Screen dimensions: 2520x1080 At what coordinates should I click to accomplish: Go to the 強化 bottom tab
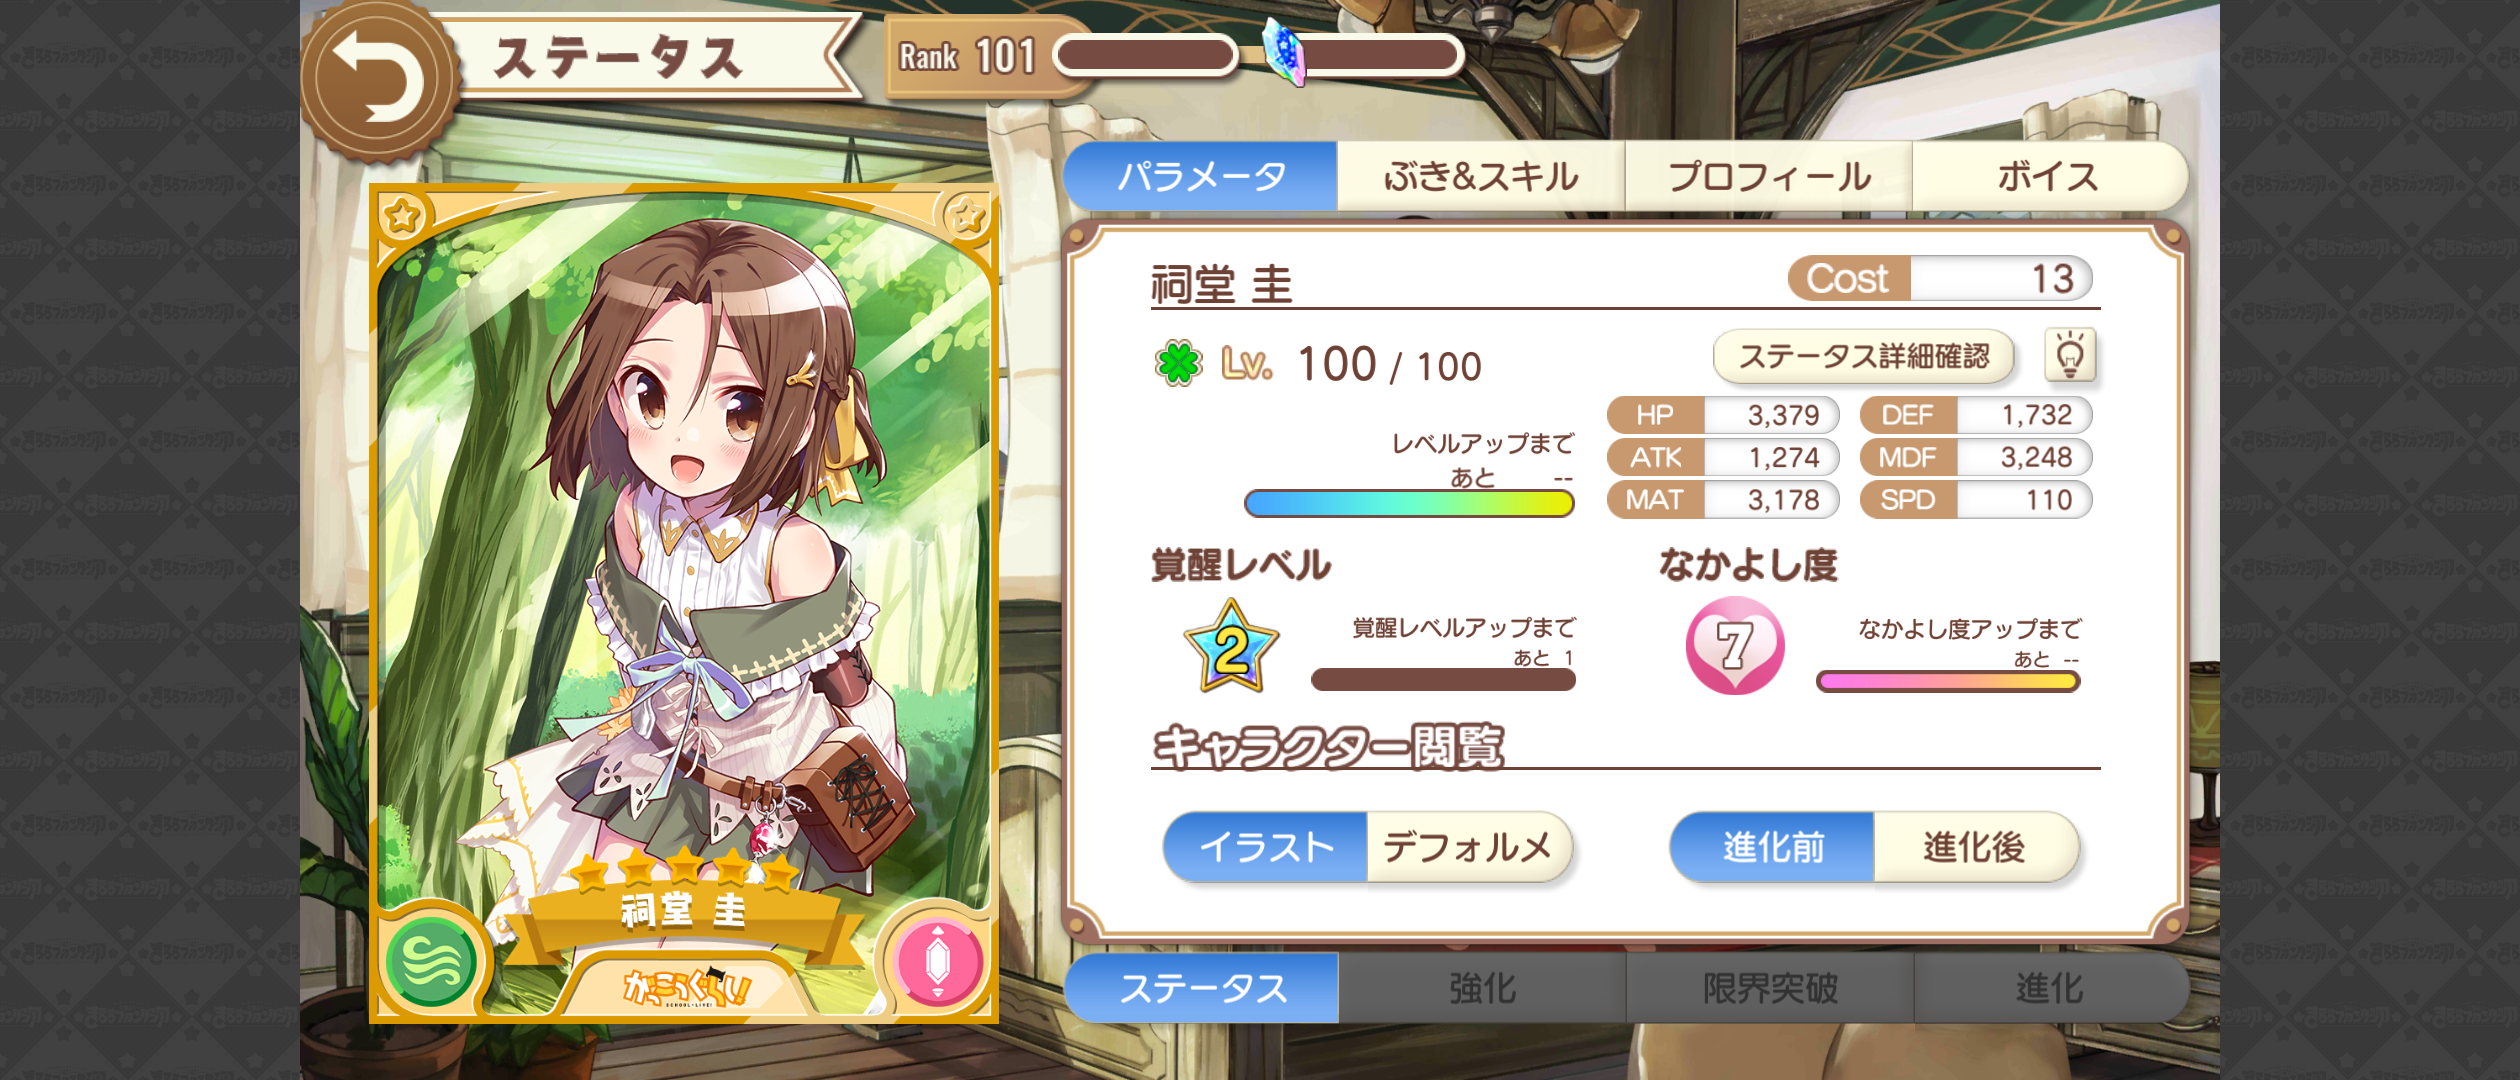(x=1482, y=988)
